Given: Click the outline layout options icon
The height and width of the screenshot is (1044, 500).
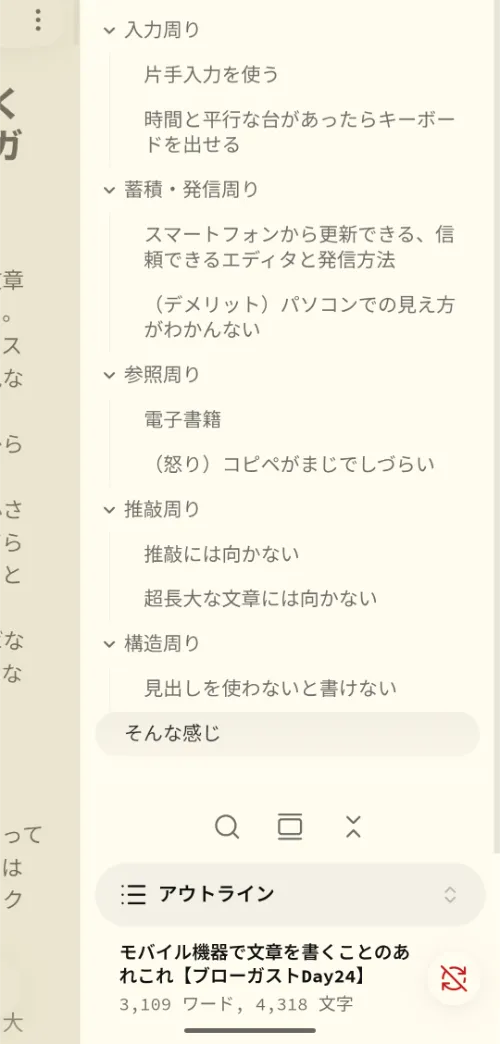Looking at the screenshot, I should [290, 827].
